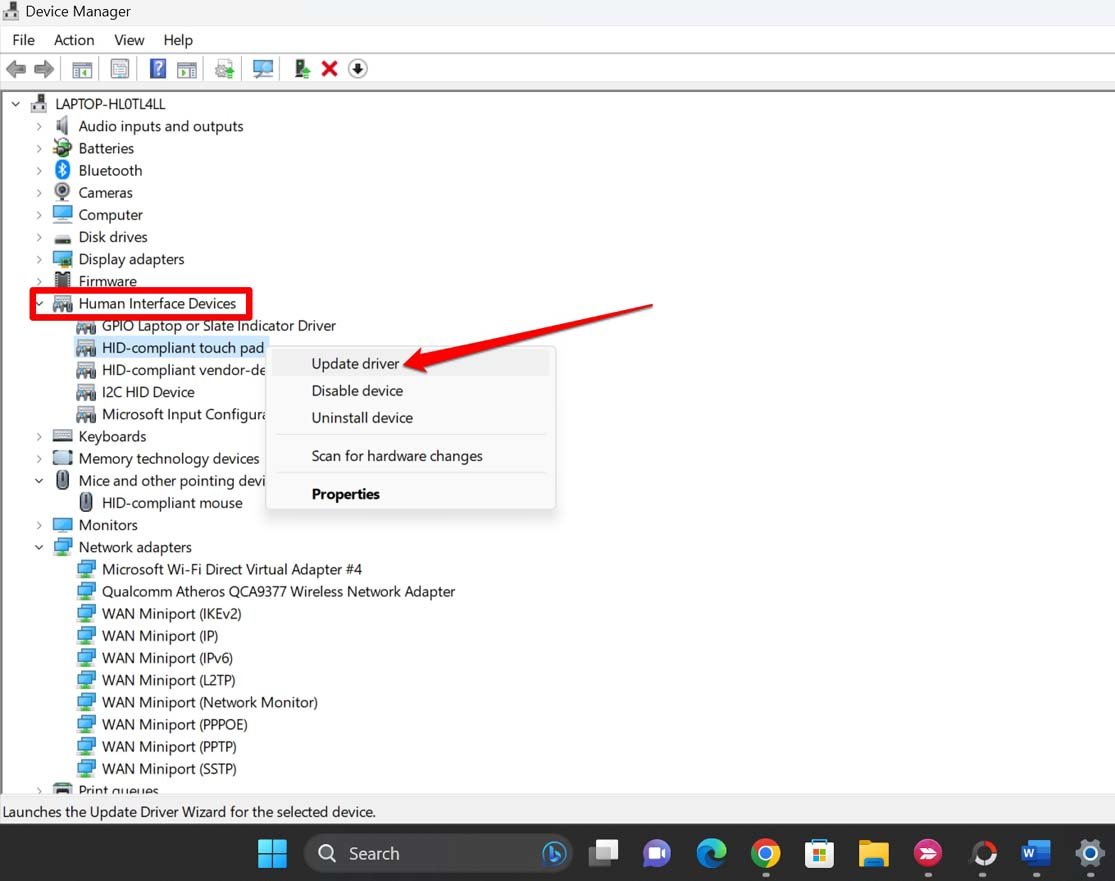Select WAN Miniport (IKEv2)

171,614
